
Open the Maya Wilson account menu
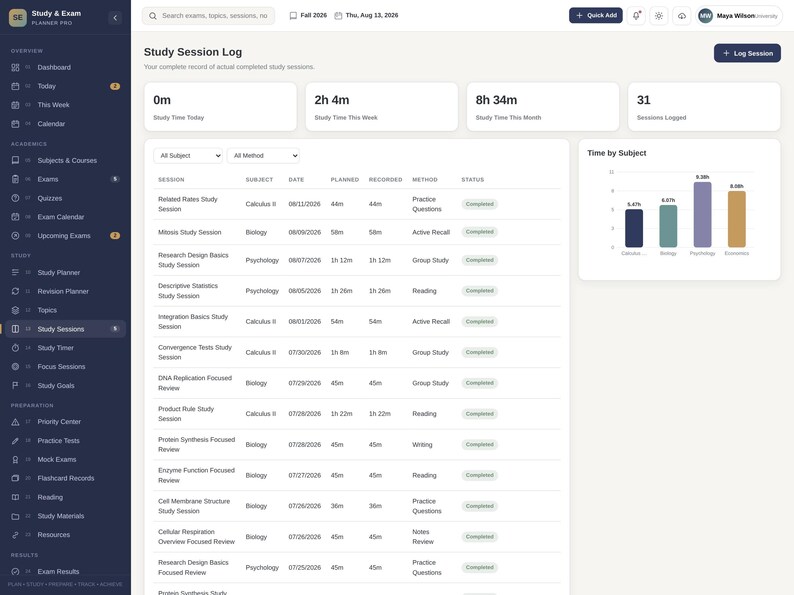739,16
